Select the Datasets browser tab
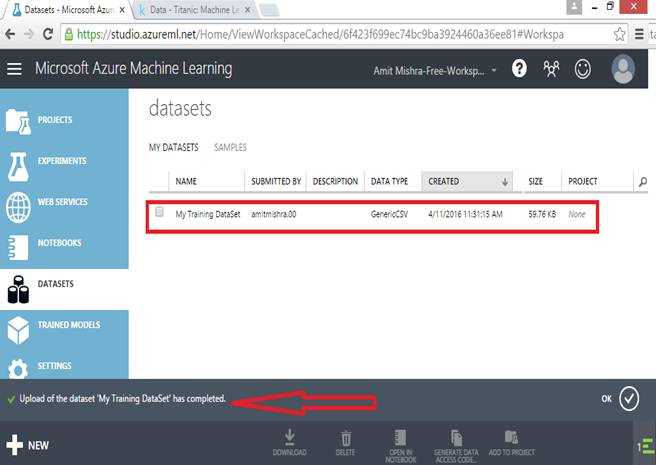 click(x=68, y=10)
